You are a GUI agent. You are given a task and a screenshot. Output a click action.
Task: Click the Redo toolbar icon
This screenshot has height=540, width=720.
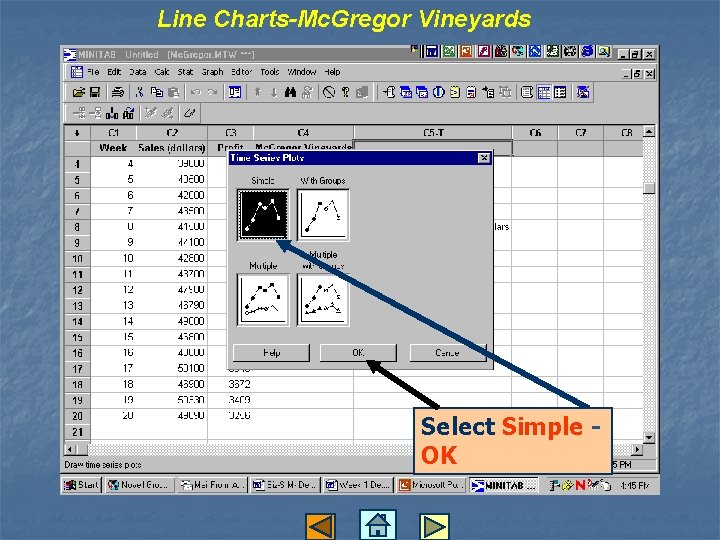[x=212, y=92]
